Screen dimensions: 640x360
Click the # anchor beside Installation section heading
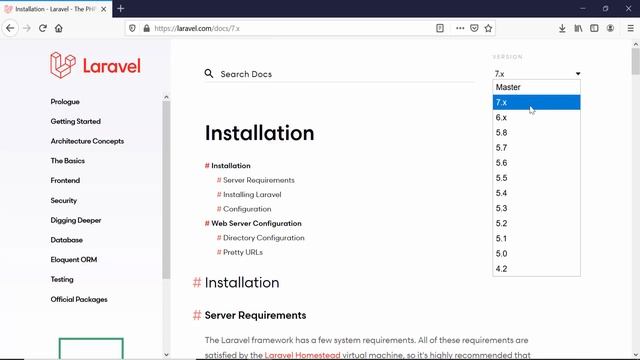click(197, 282)
